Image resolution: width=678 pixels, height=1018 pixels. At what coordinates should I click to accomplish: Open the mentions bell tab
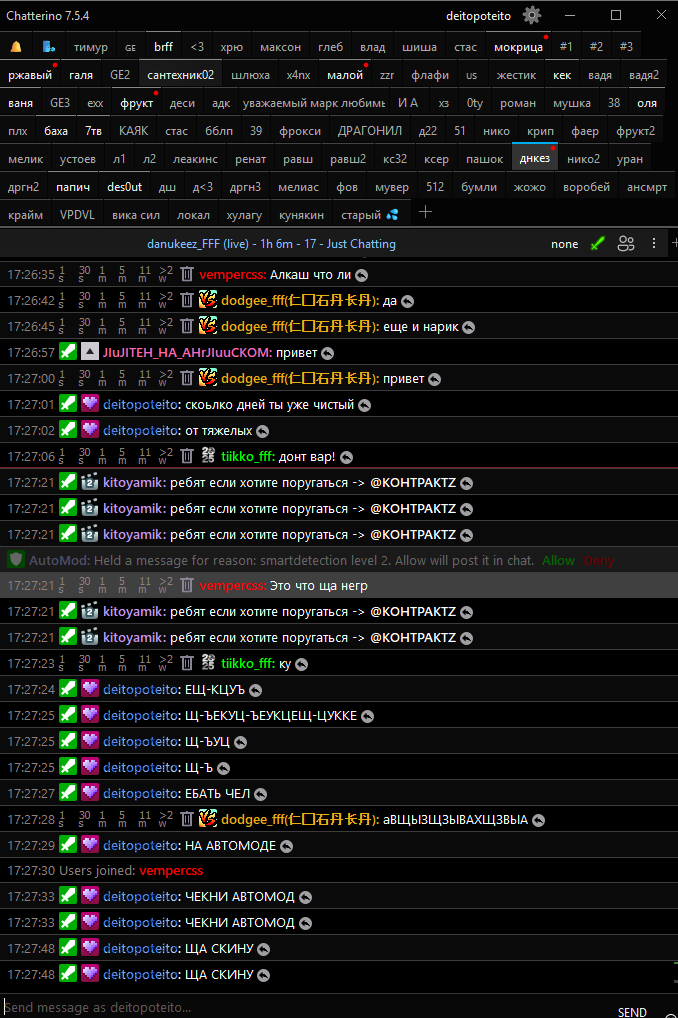17,47
